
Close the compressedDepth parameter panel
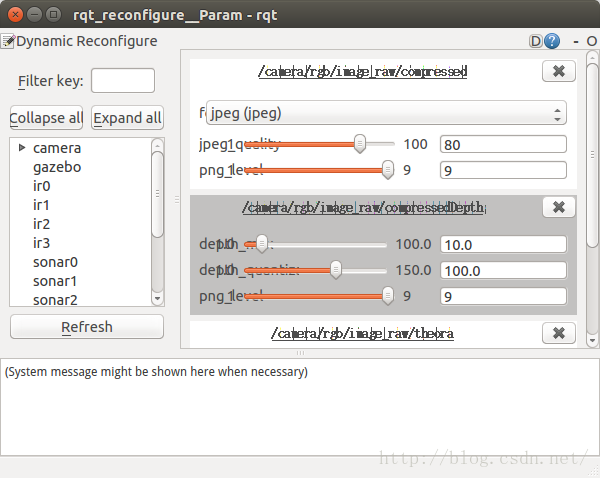558,207
